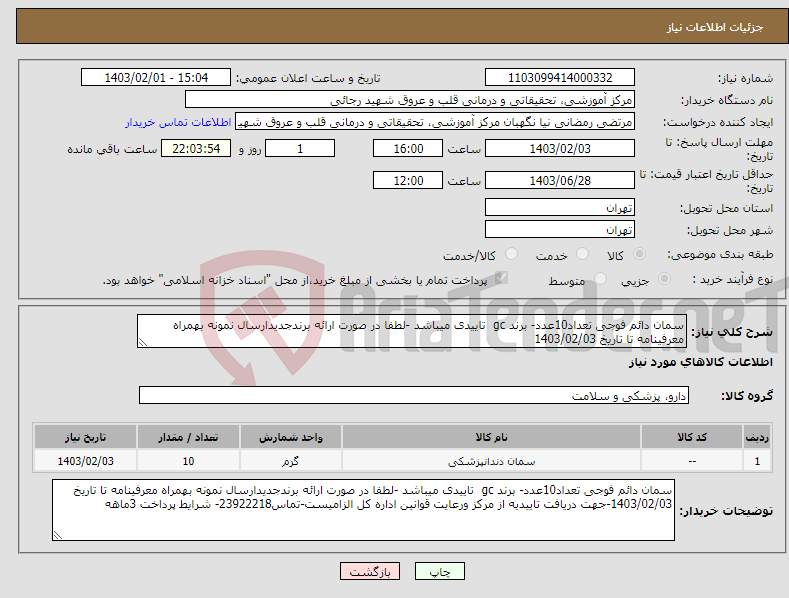The height and width of the screenshot is (598, 789).
Task: Click the buyer organization name field
Action: (x=410, y=100)
